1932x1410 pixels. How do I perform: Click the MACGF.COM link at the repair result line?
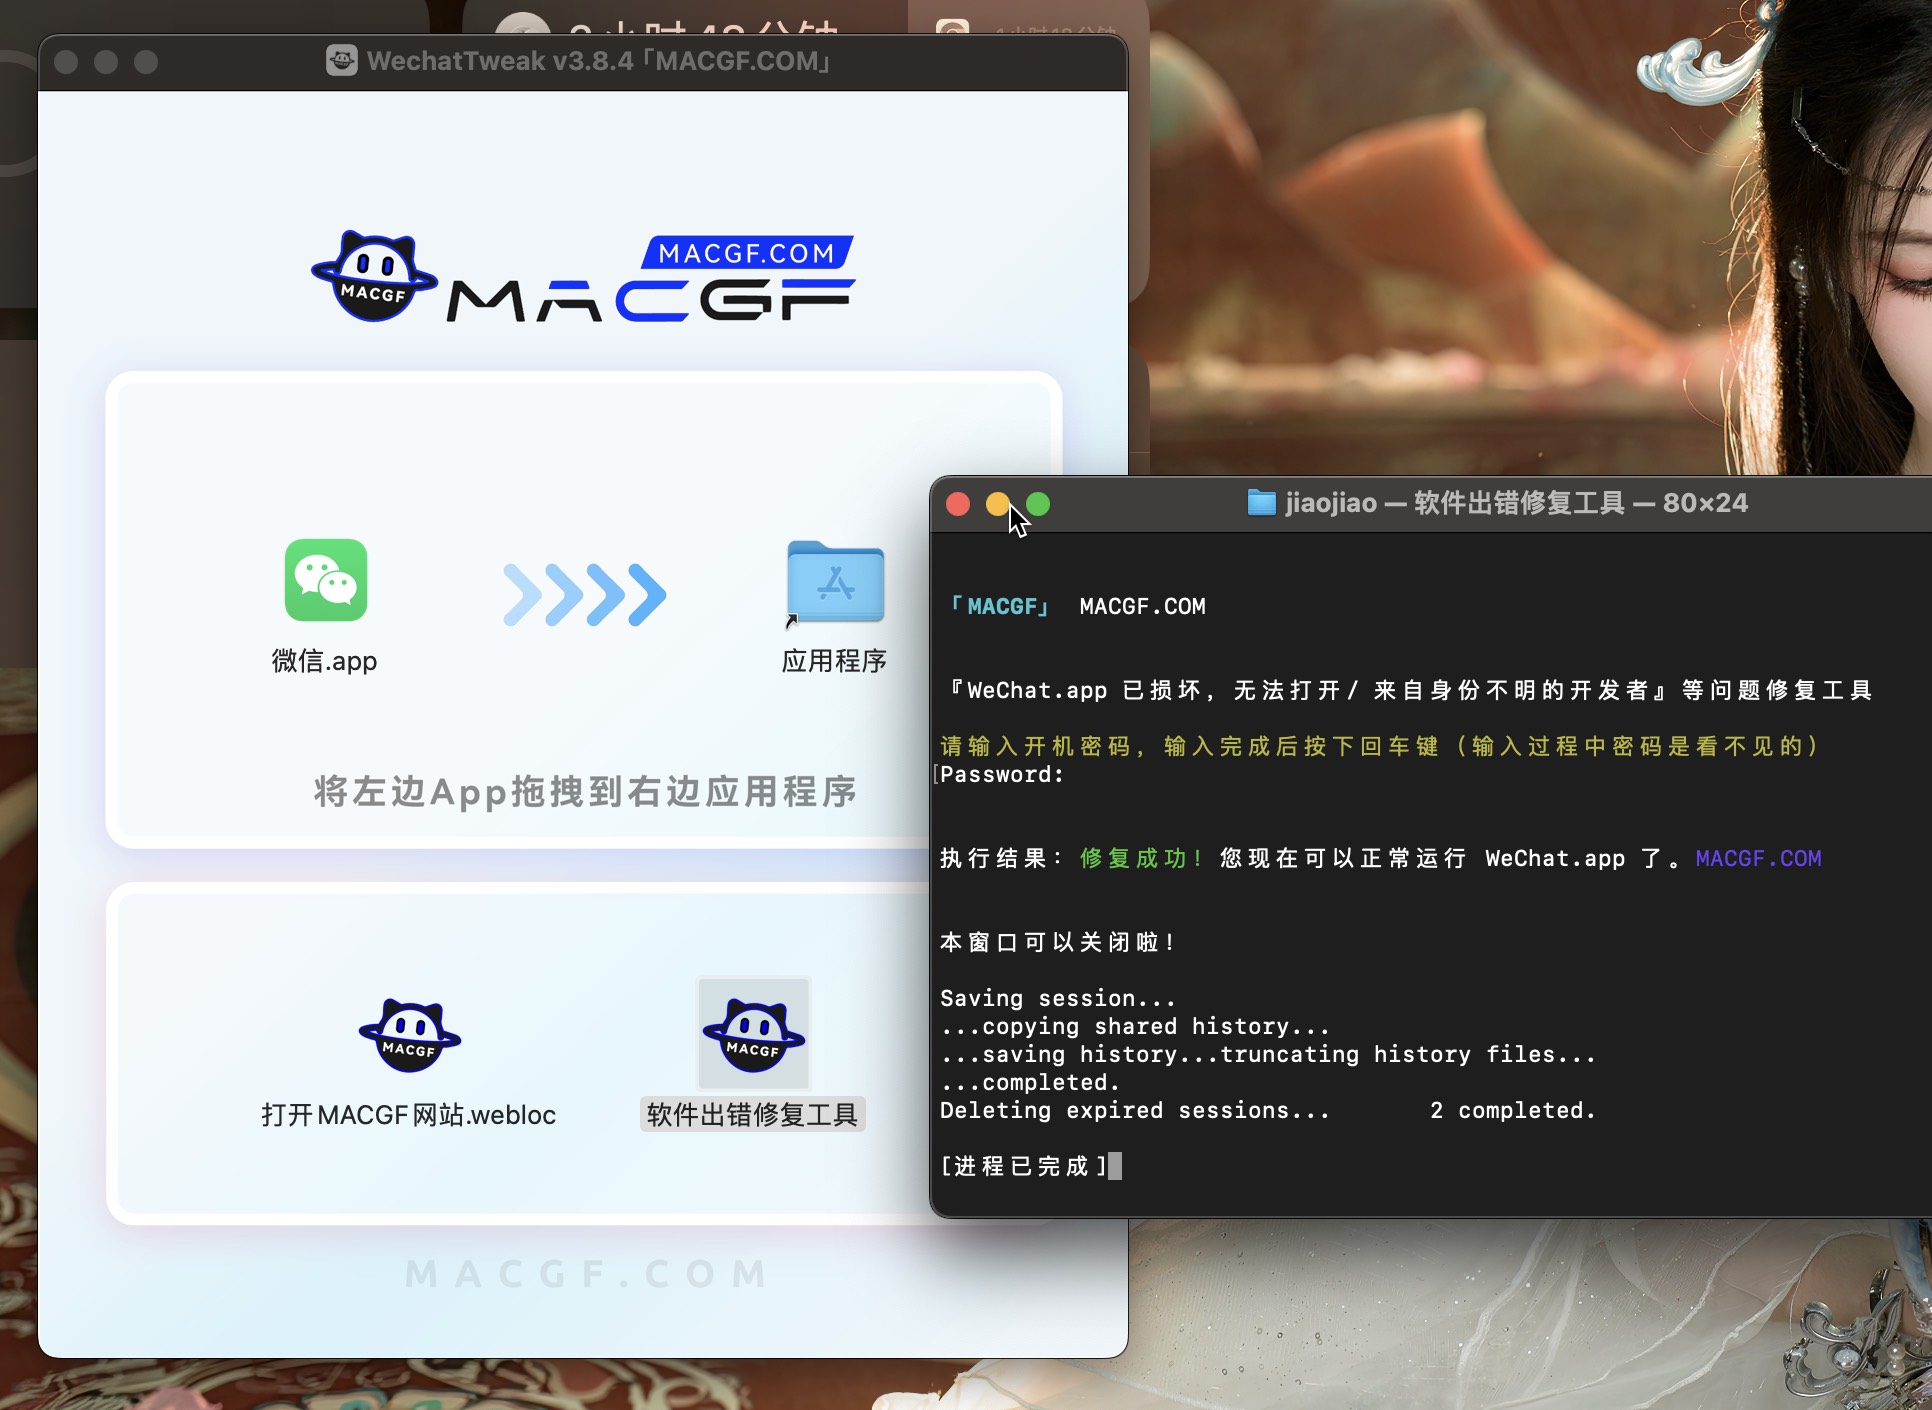click(x=1757, y=858)
